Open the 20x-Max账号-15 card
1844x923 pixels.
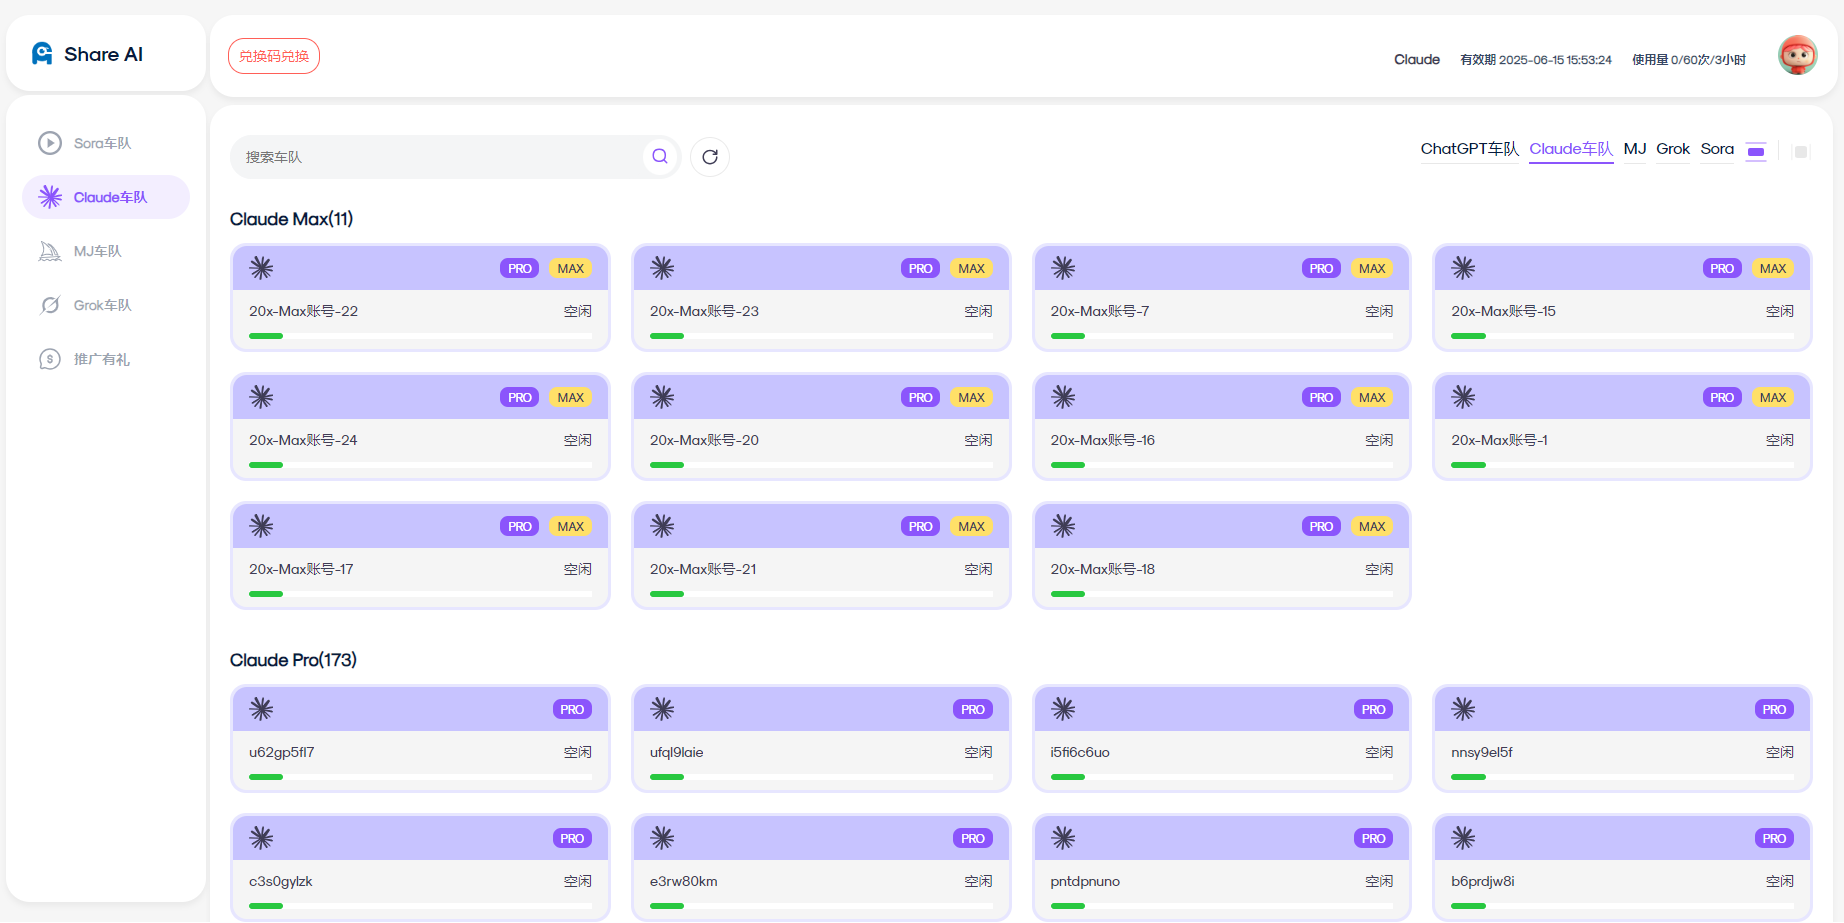point(1622,298)
